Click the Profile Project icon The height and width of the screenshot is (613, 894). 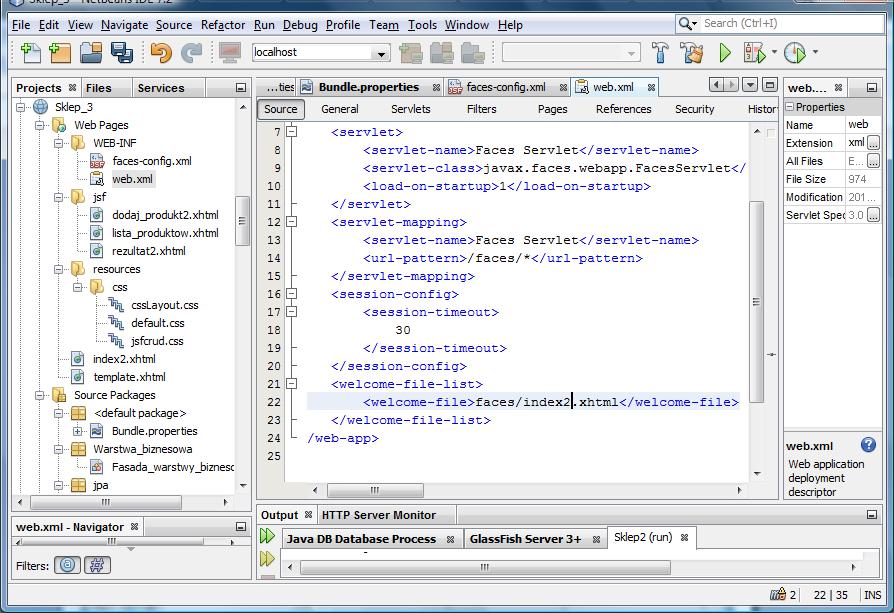click(795, 52)
